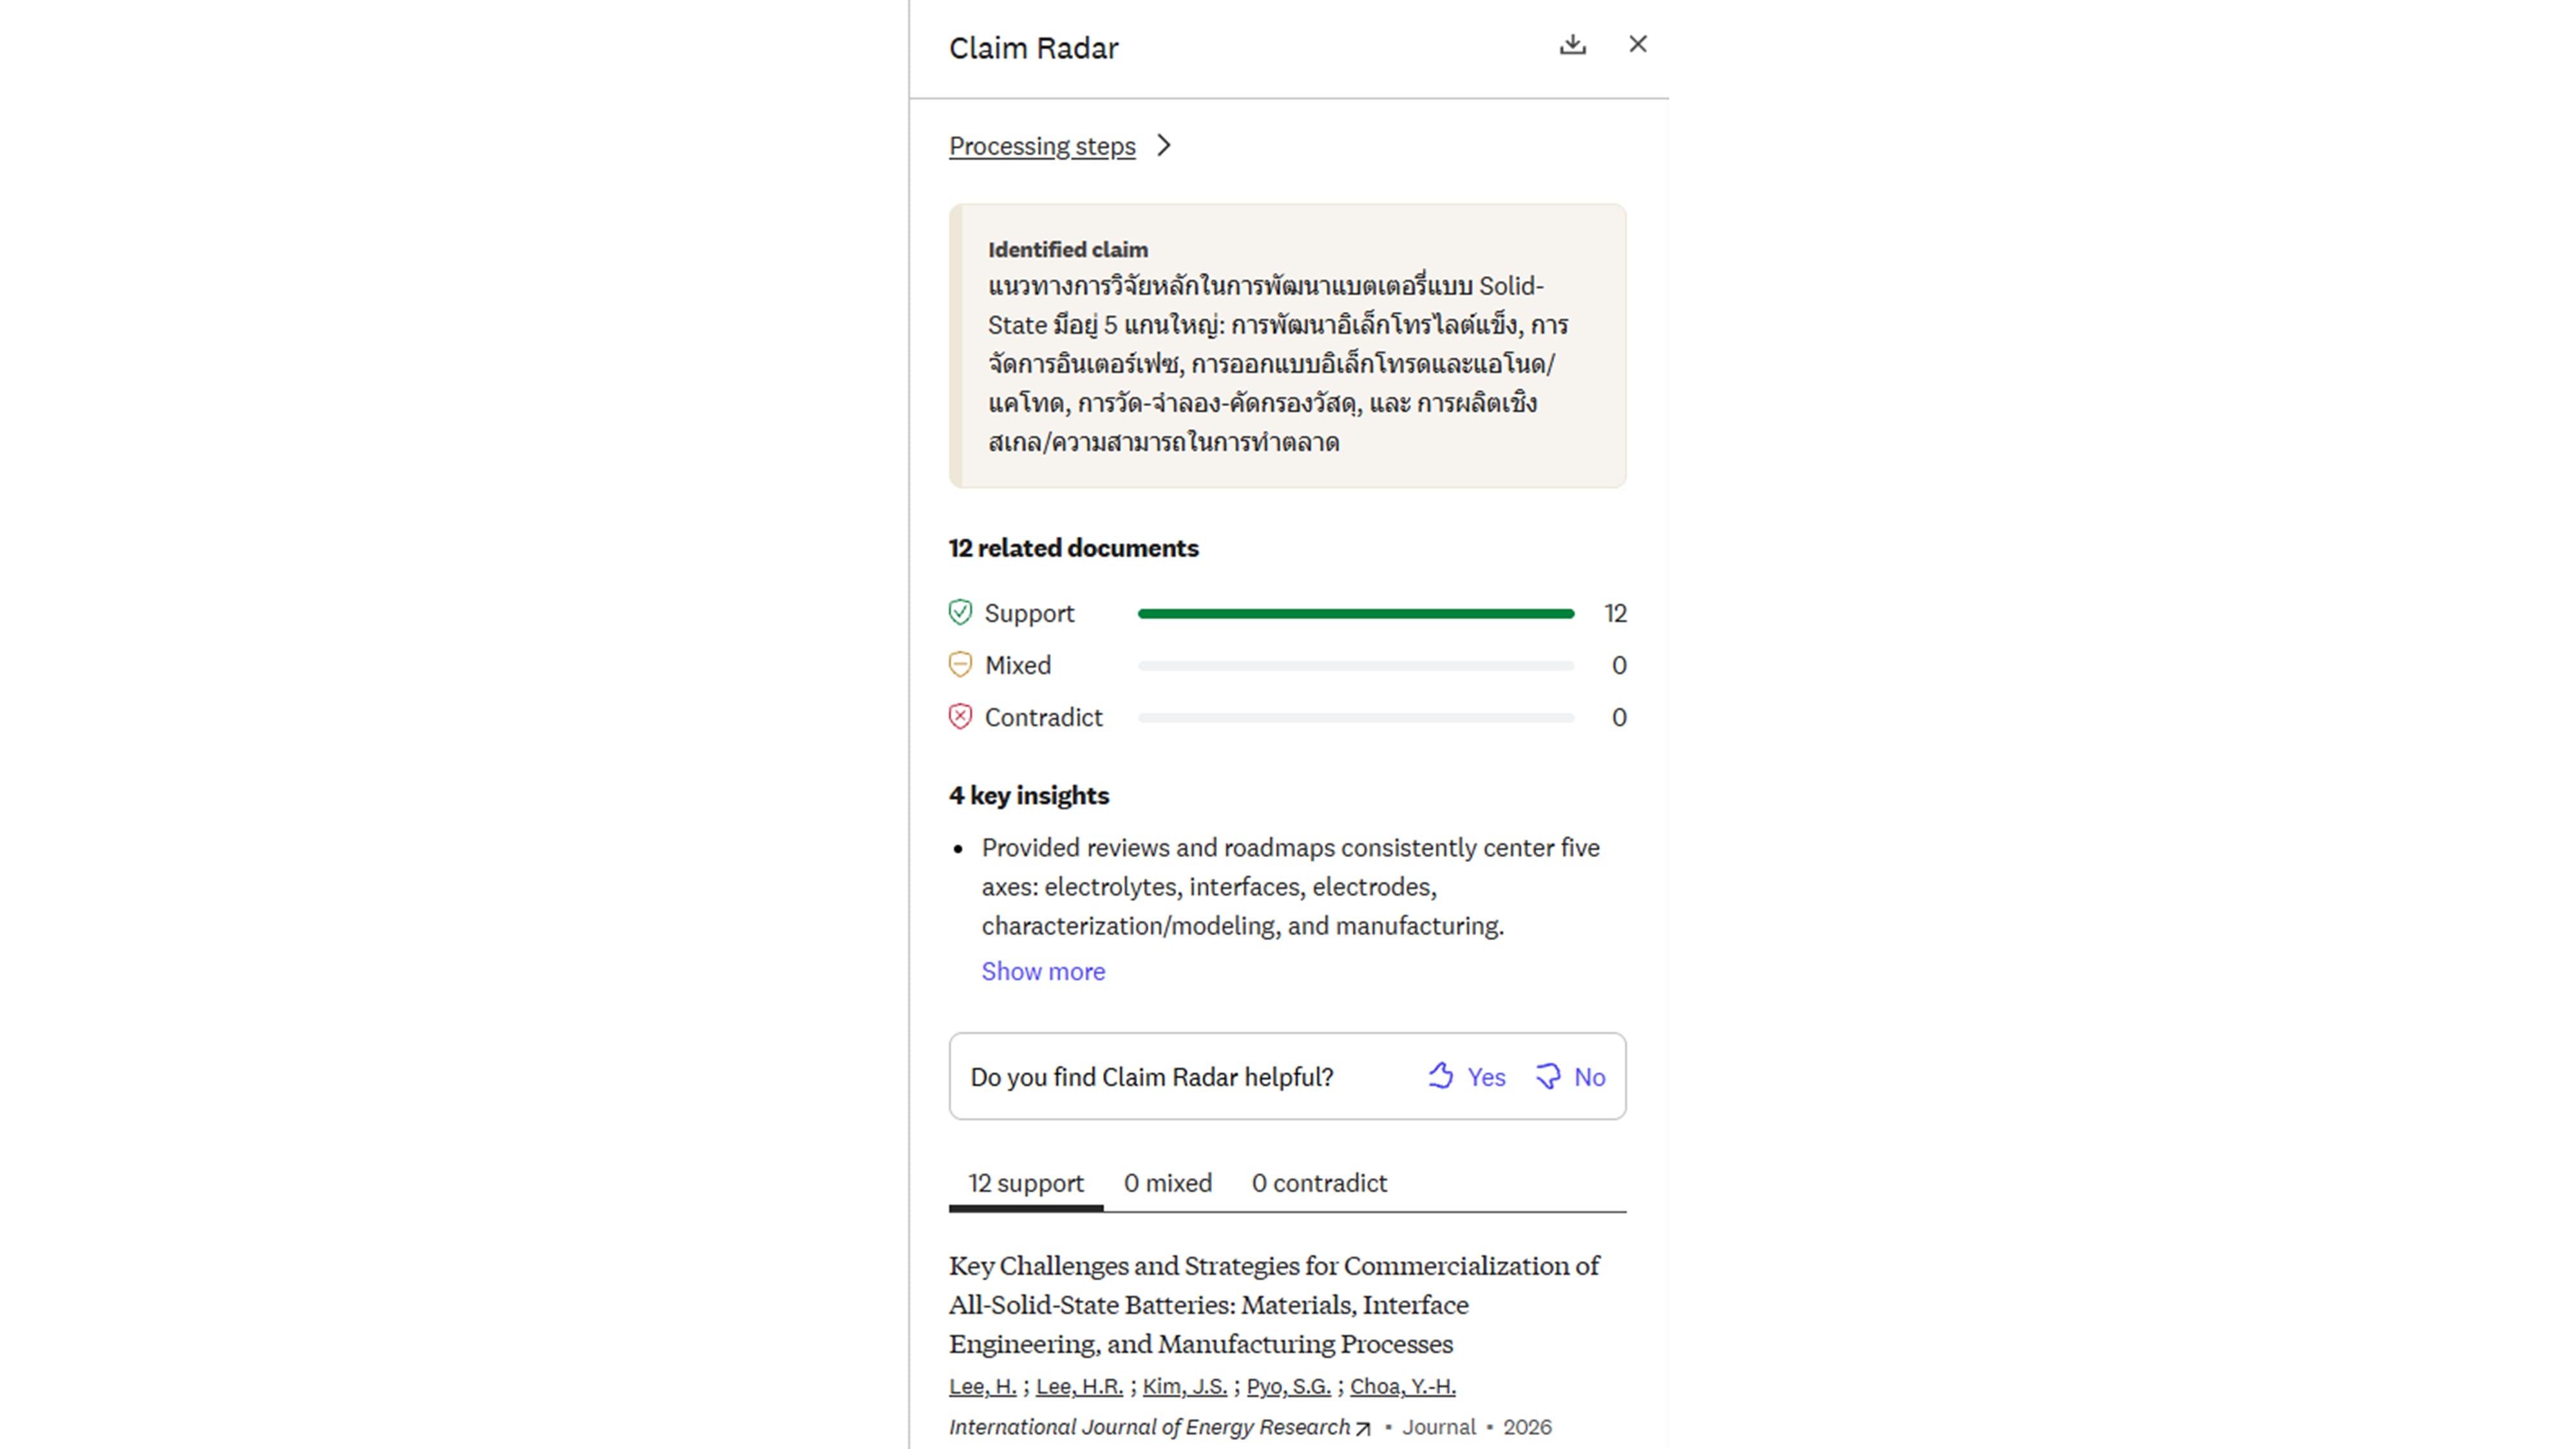Click the thumbs-up Yes icon
The width and height of the screenshot is (2576, 1449).
coord(1440,1076)
